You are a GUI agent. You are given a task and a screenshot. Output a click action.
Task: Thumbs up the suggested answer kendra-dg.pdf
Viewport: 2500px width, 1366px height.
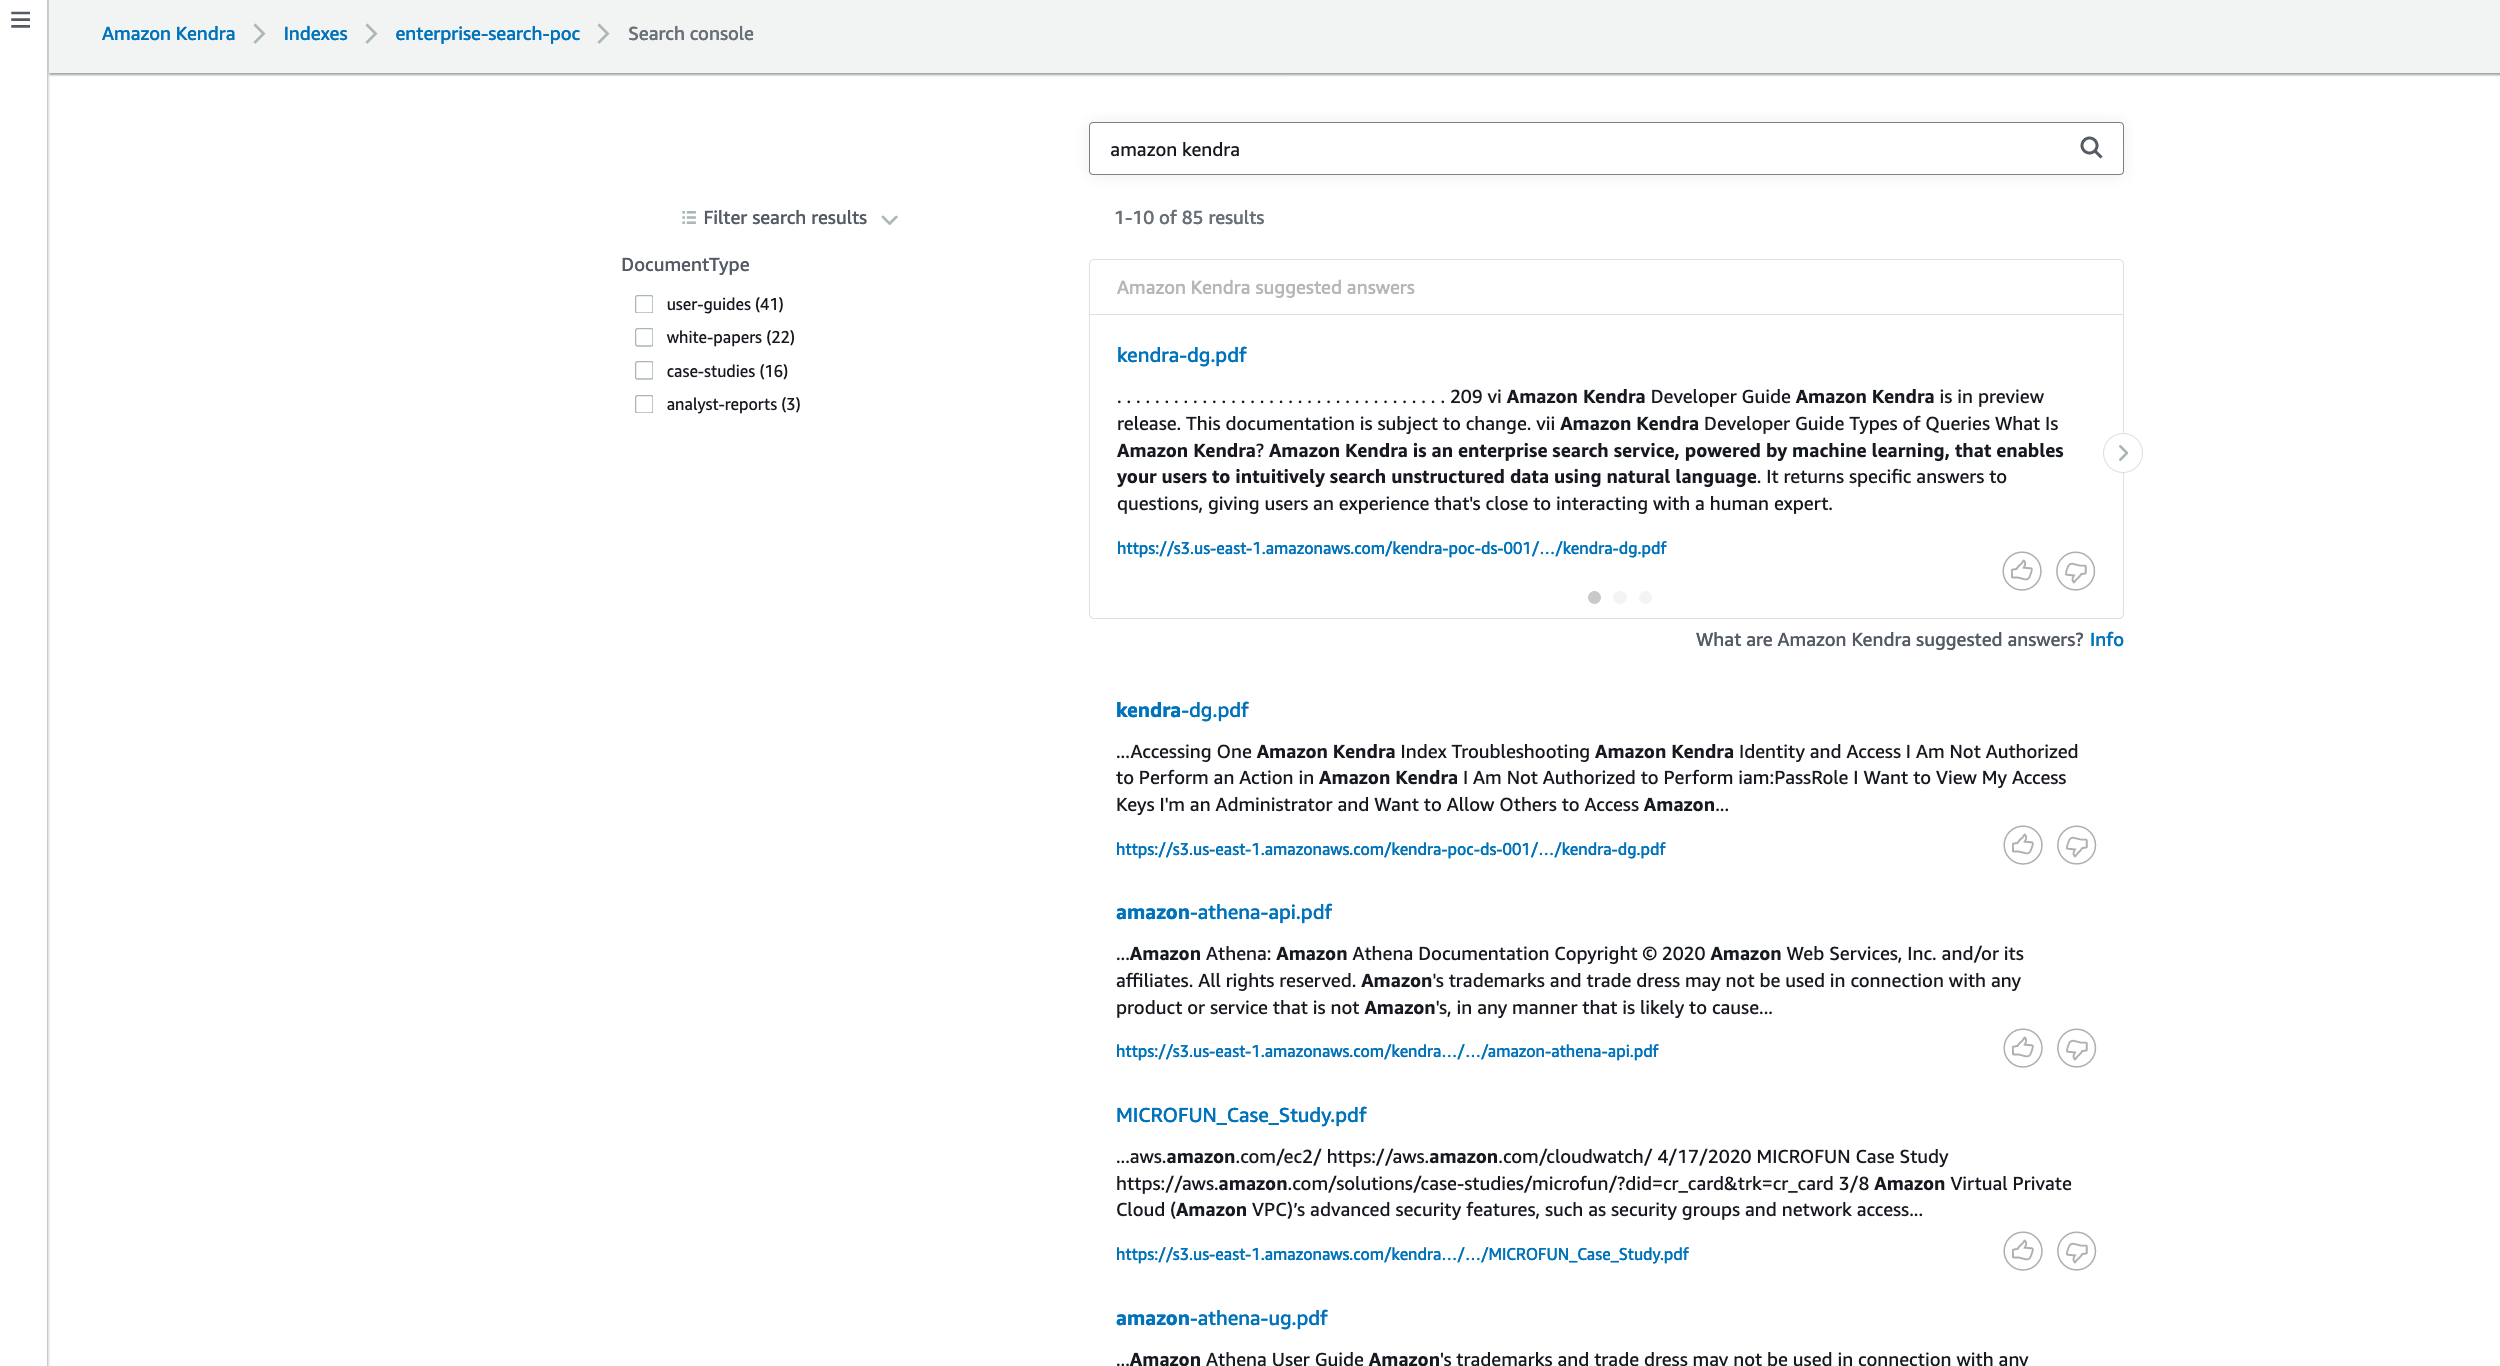pos(2021,571)
